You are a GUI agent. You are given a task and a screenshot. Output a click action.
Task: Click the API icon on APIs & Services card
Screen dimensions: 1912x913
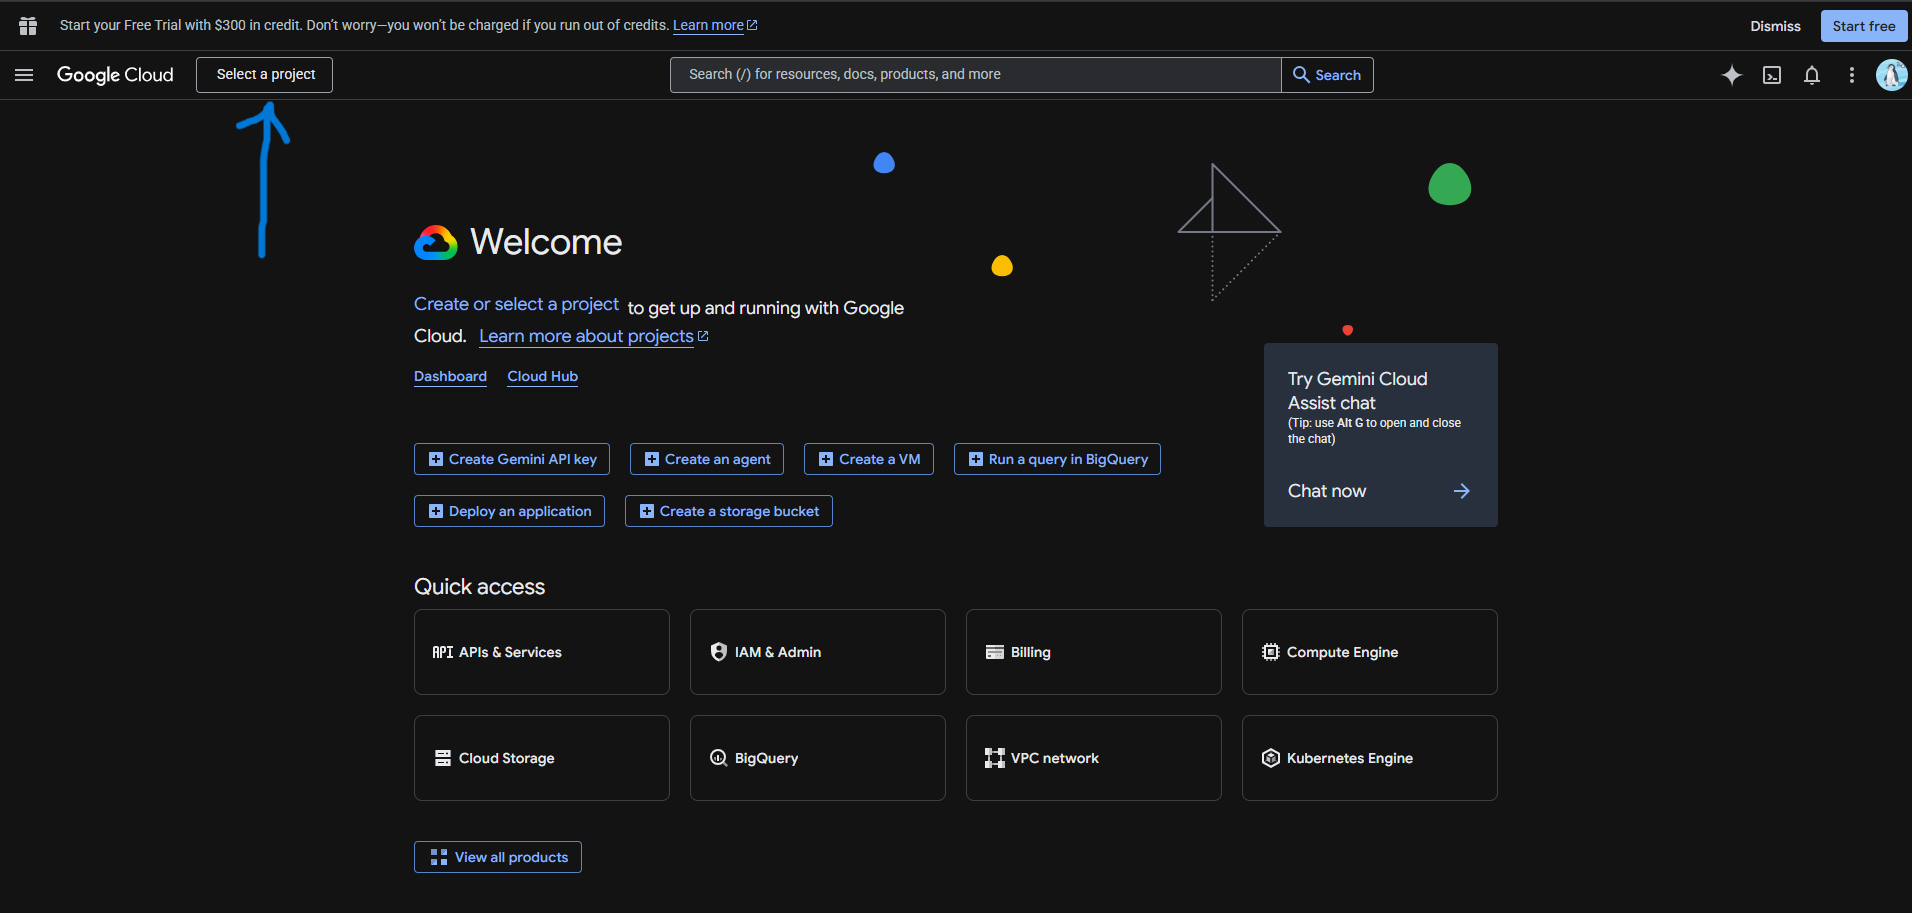pyautogui.click(x=443, y=652)
